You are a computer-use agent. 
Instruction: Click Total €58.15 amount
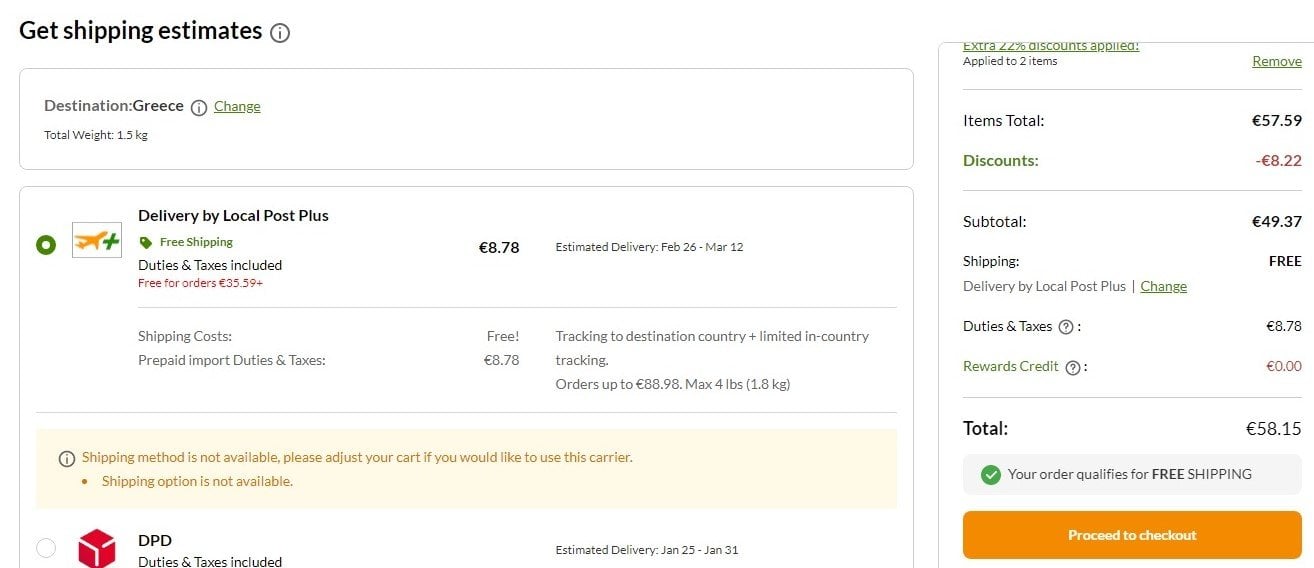(1273, 429)
